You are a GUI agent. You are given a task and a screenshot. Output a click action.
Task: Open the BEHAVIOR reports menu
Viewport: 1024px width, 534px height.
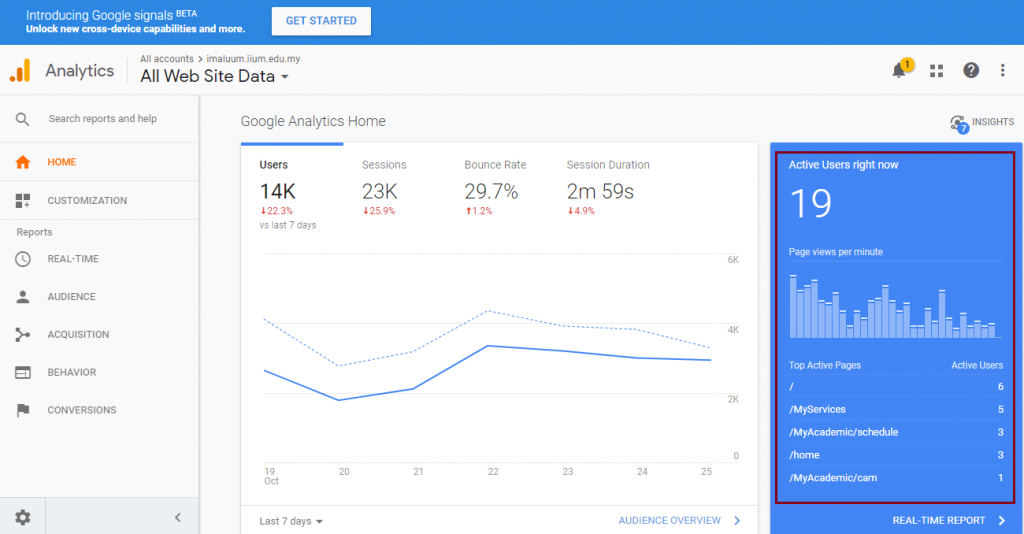coord(99,373)
